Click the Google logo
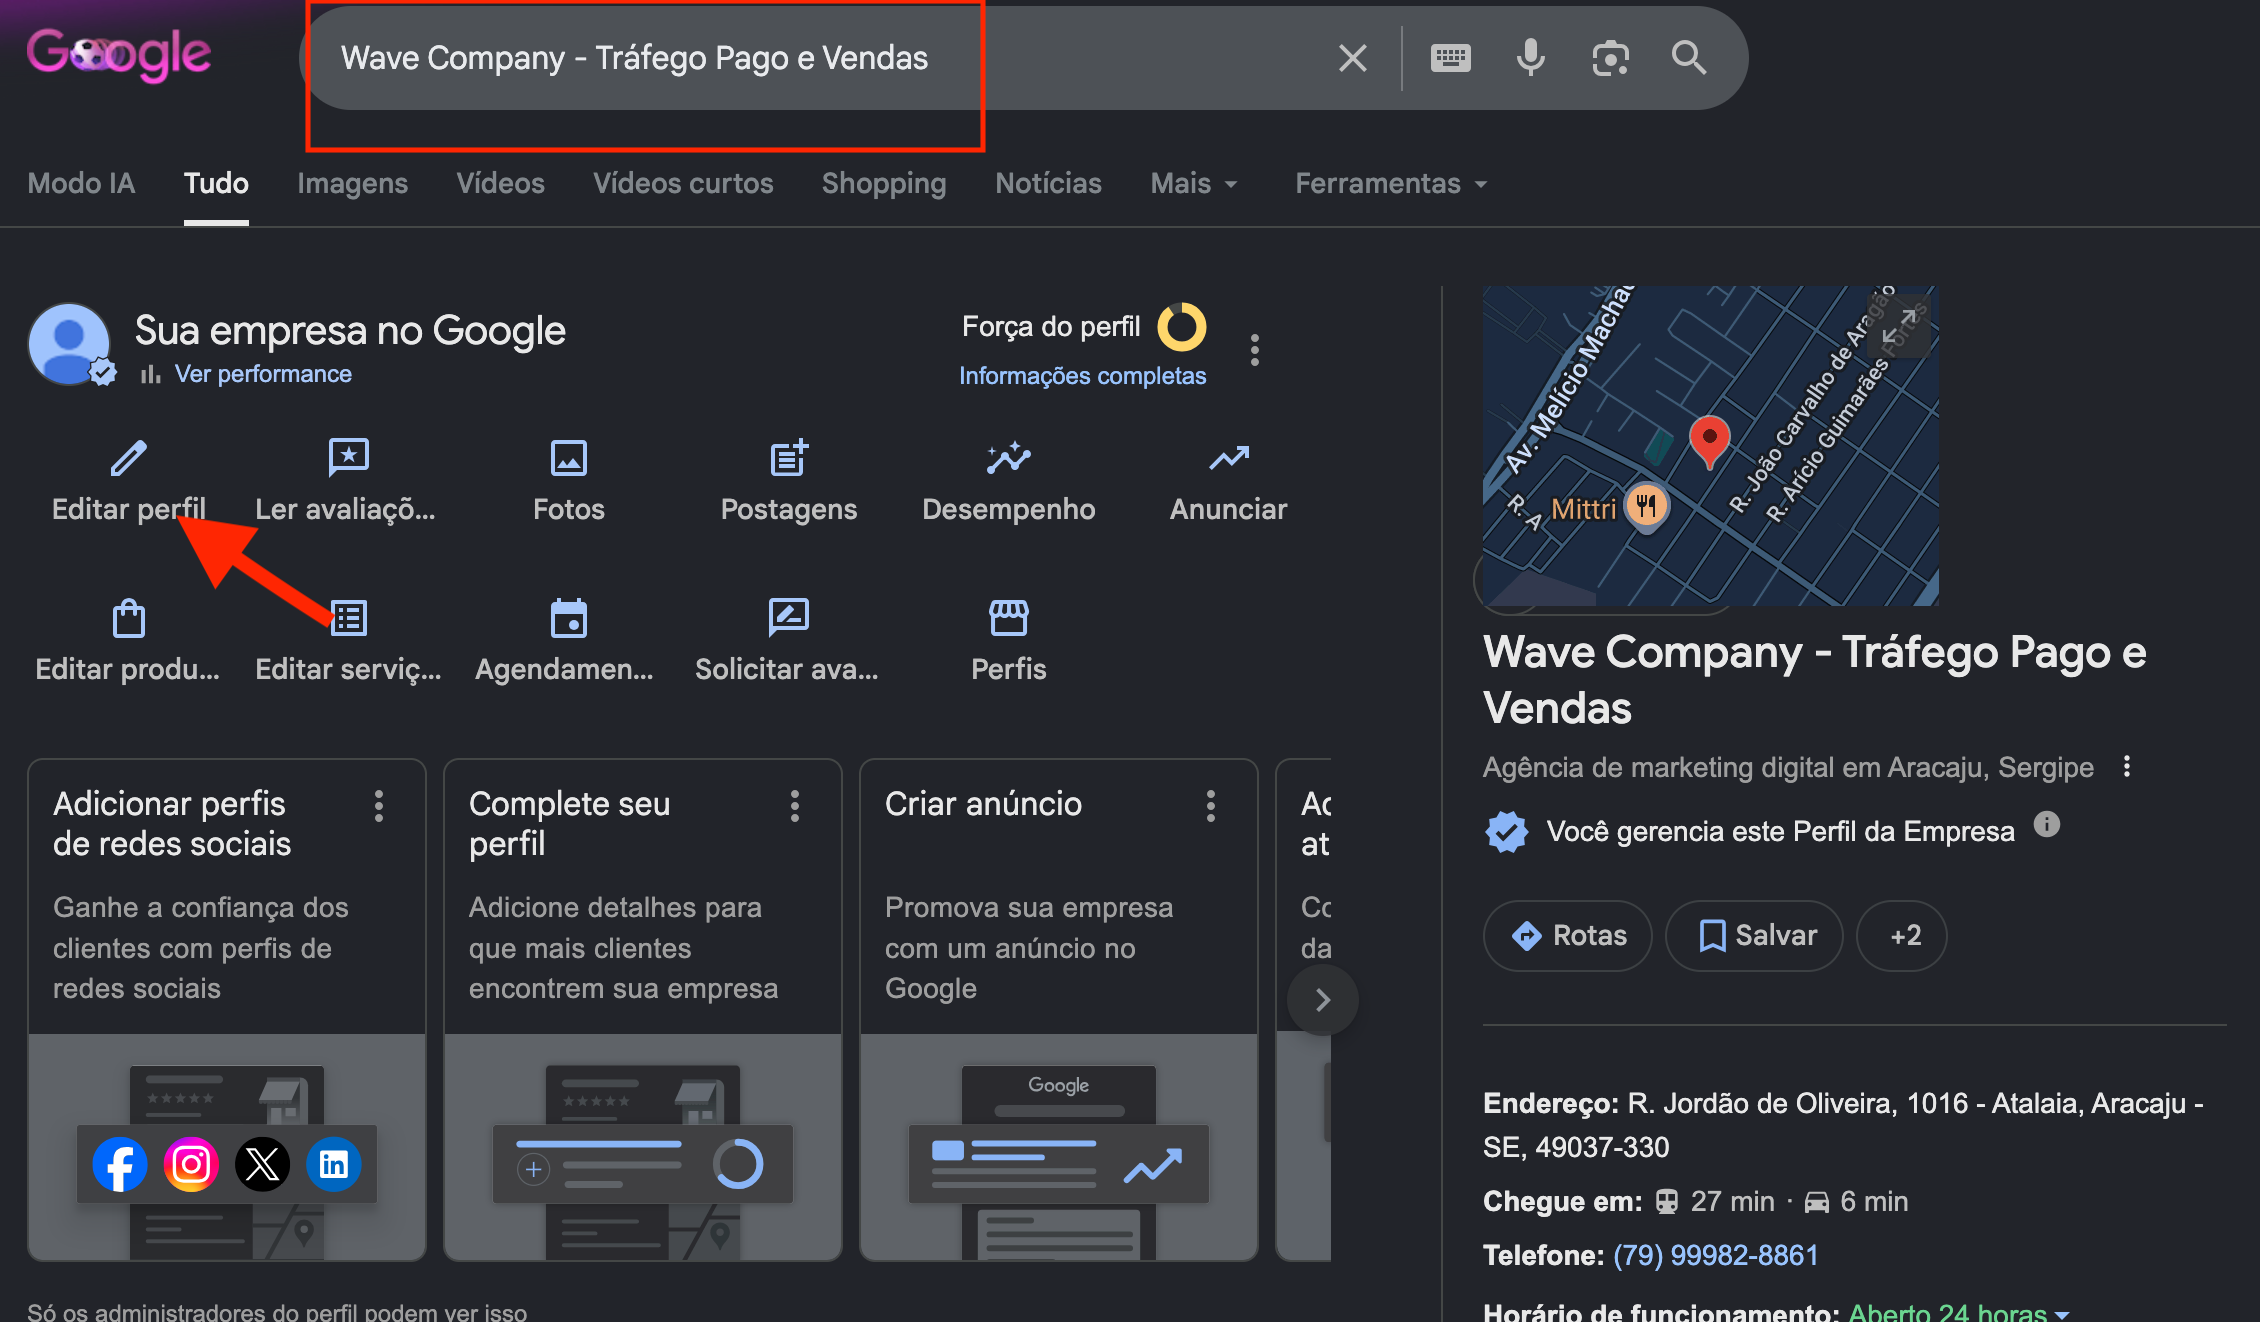This screenshot has width=2260, height=1322. click(x=119, y=55)
